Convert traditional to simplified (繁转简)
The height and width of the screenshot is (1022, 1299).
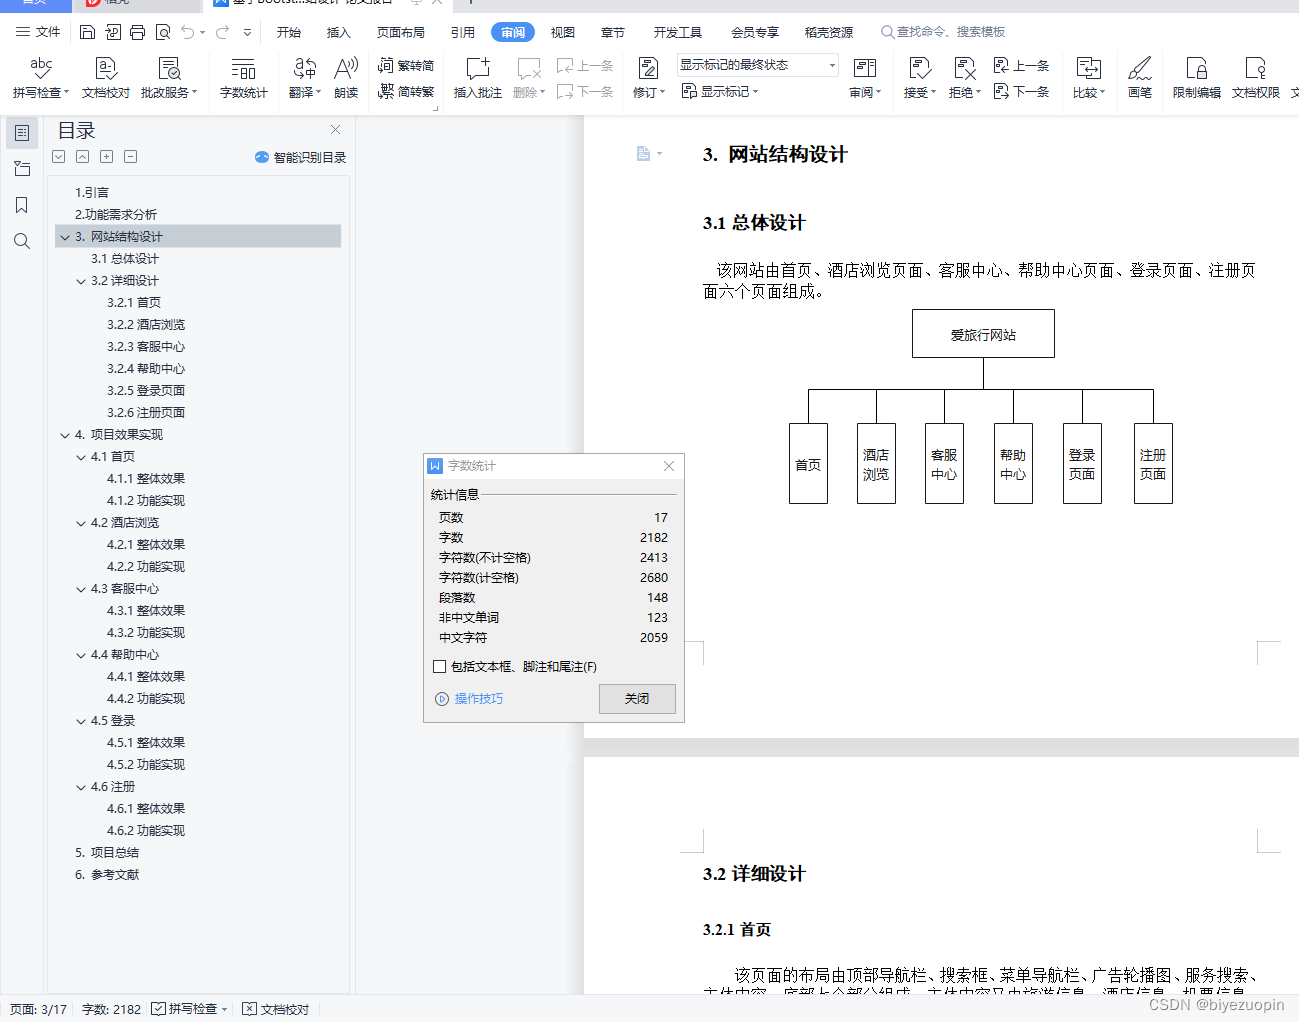click(406, 66)
